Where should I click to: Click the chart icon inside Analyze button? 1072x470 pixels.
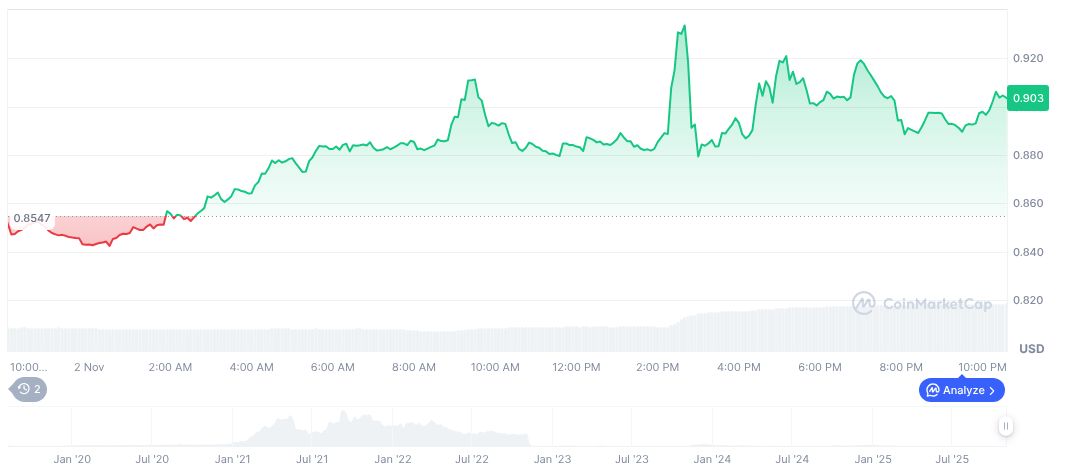pyautogui.click(x=932, y=390)
